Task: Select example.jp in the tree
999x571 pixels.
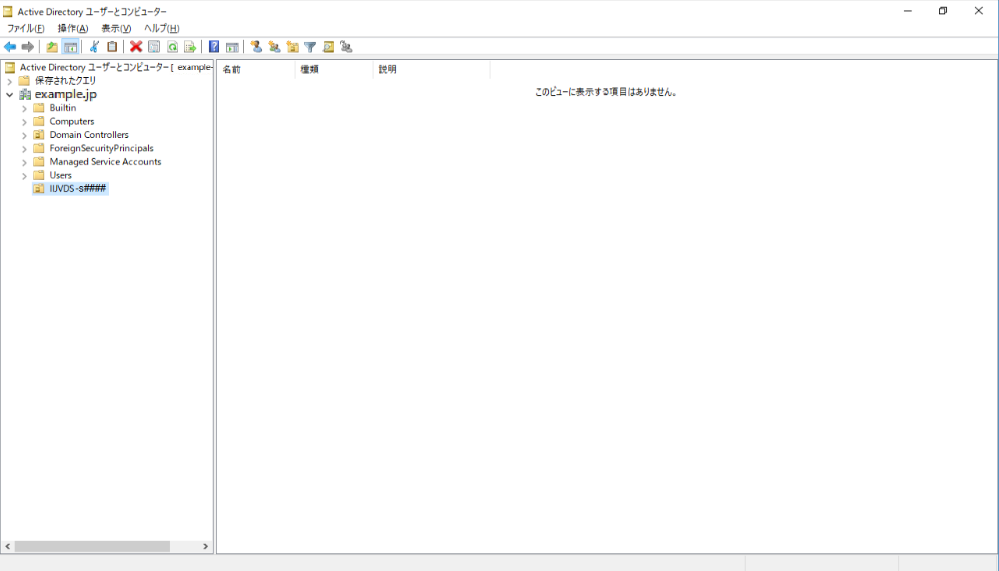Action: 66,94
